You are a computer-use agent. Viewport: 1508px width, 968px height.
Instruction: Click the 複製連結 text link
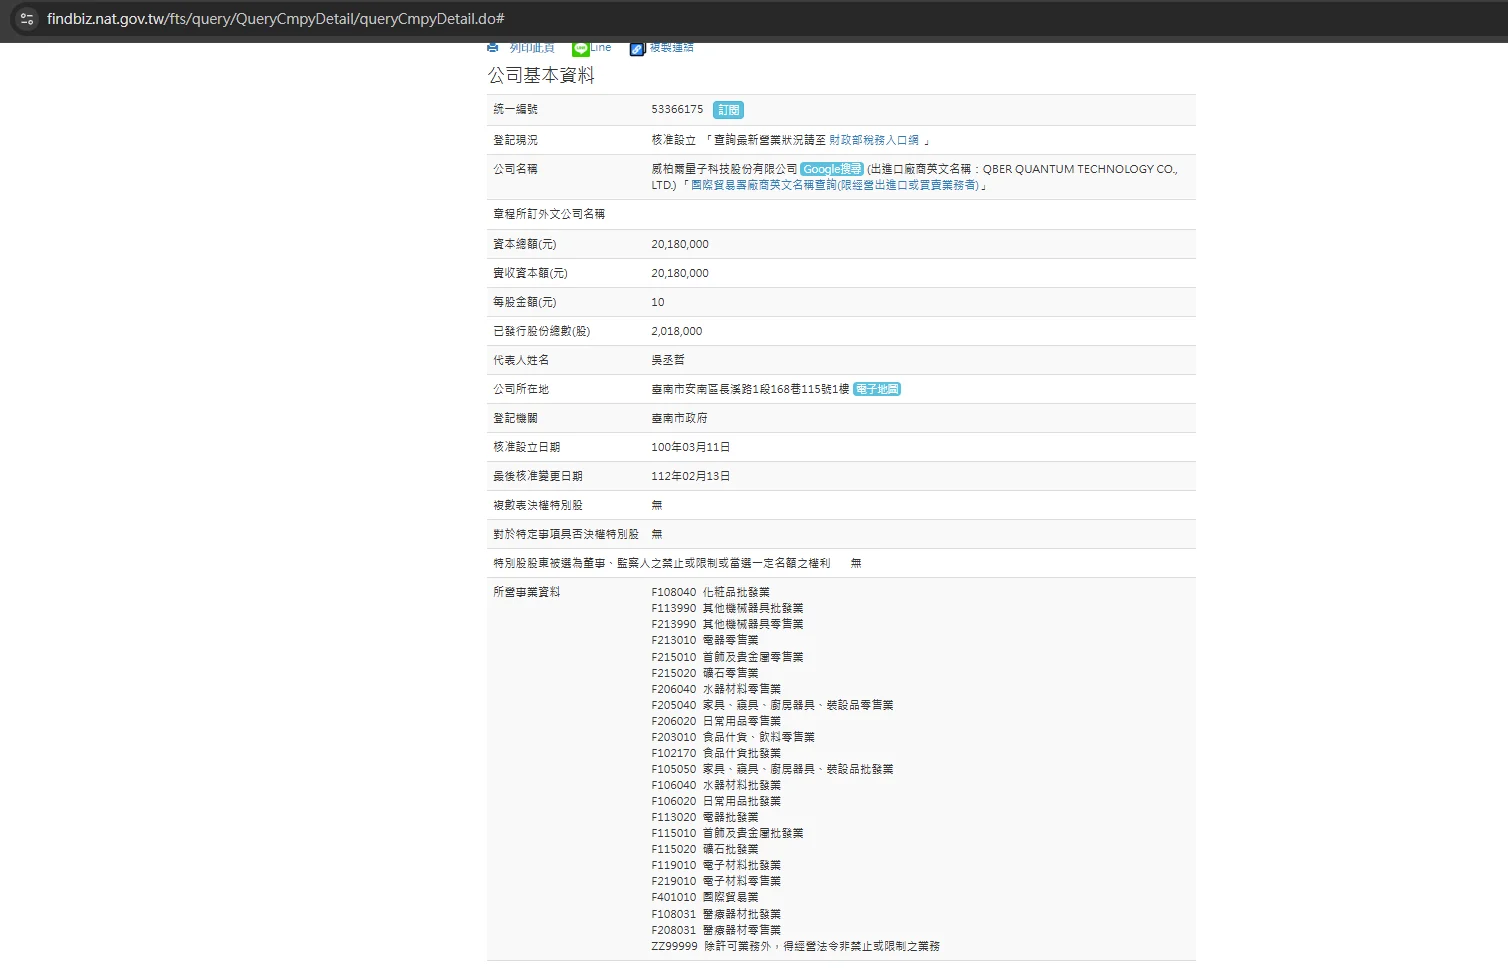671,48
